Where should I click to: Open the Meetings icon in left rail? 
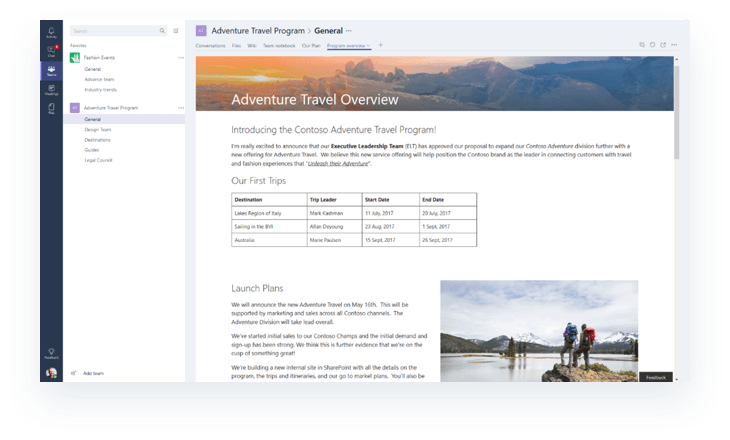click(51, 89)
